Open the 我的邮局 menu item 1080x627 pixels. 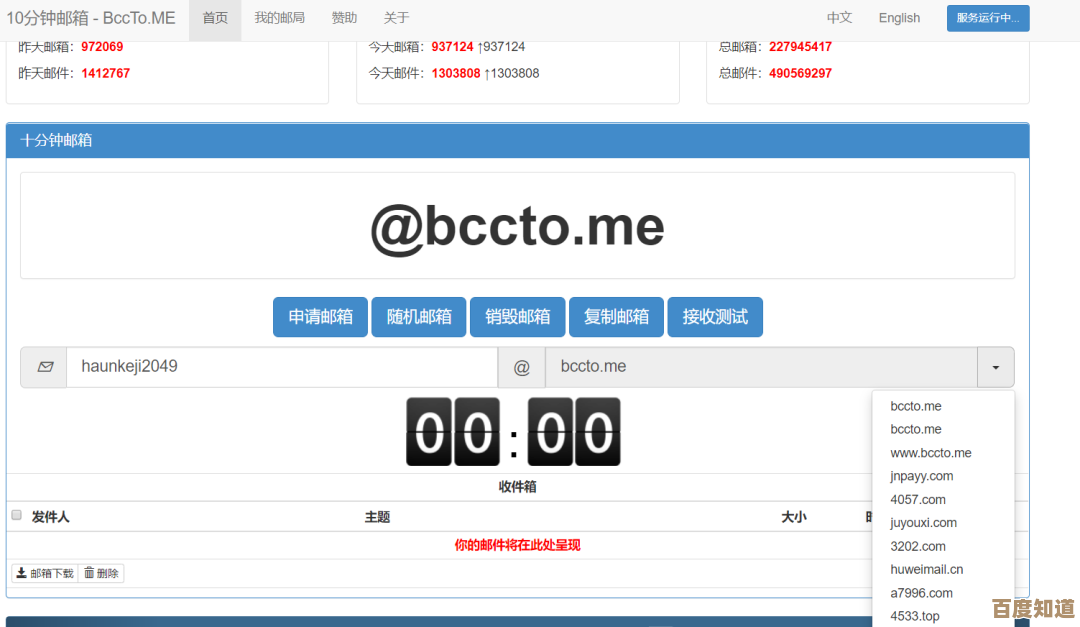point(279,18)
